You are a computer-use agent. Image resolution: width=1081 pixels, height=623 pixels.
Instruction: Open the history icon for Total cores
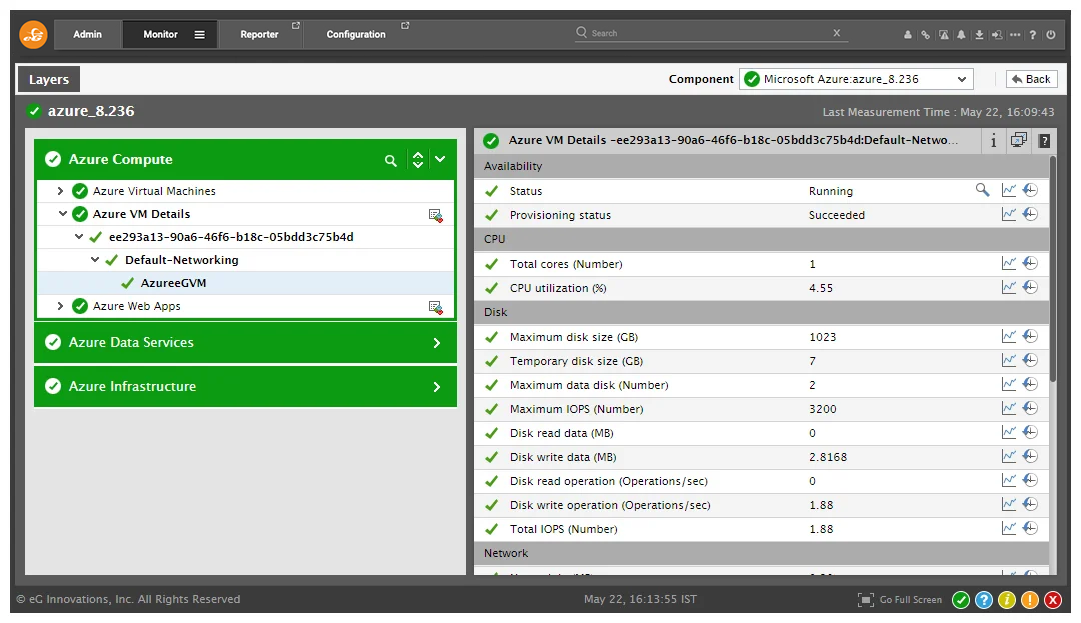click(x=1031, y=263)
